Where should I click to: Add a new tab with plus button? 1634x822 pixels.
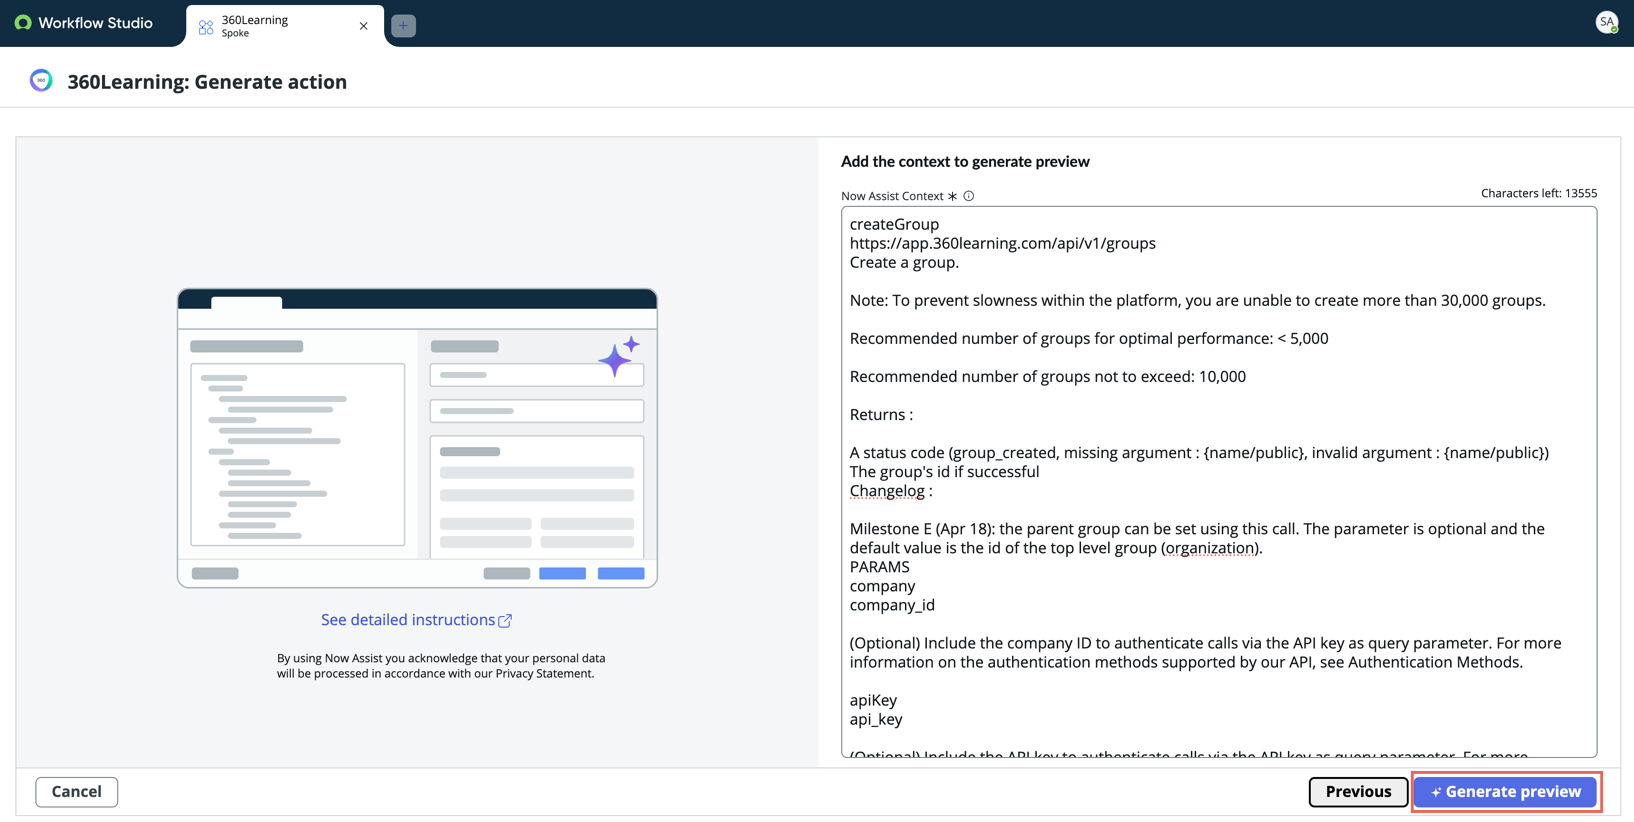pyautogui.click(x=403, y=25)
